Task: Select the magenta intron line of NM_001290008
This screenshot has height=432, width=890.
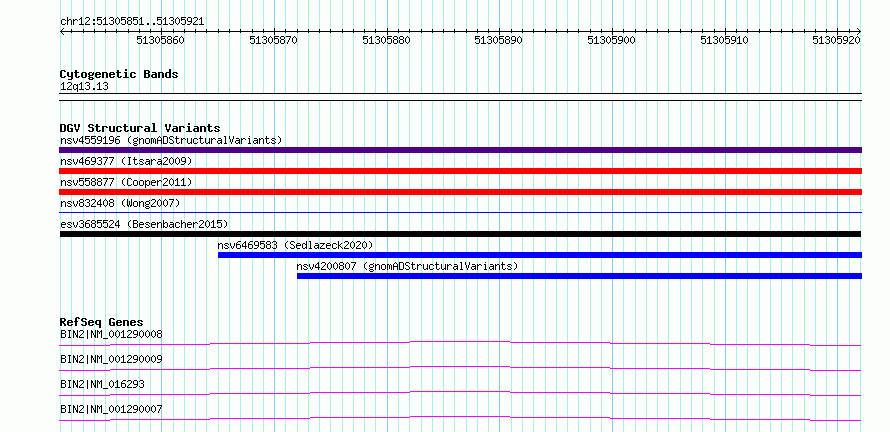Action: click(460, 342)
